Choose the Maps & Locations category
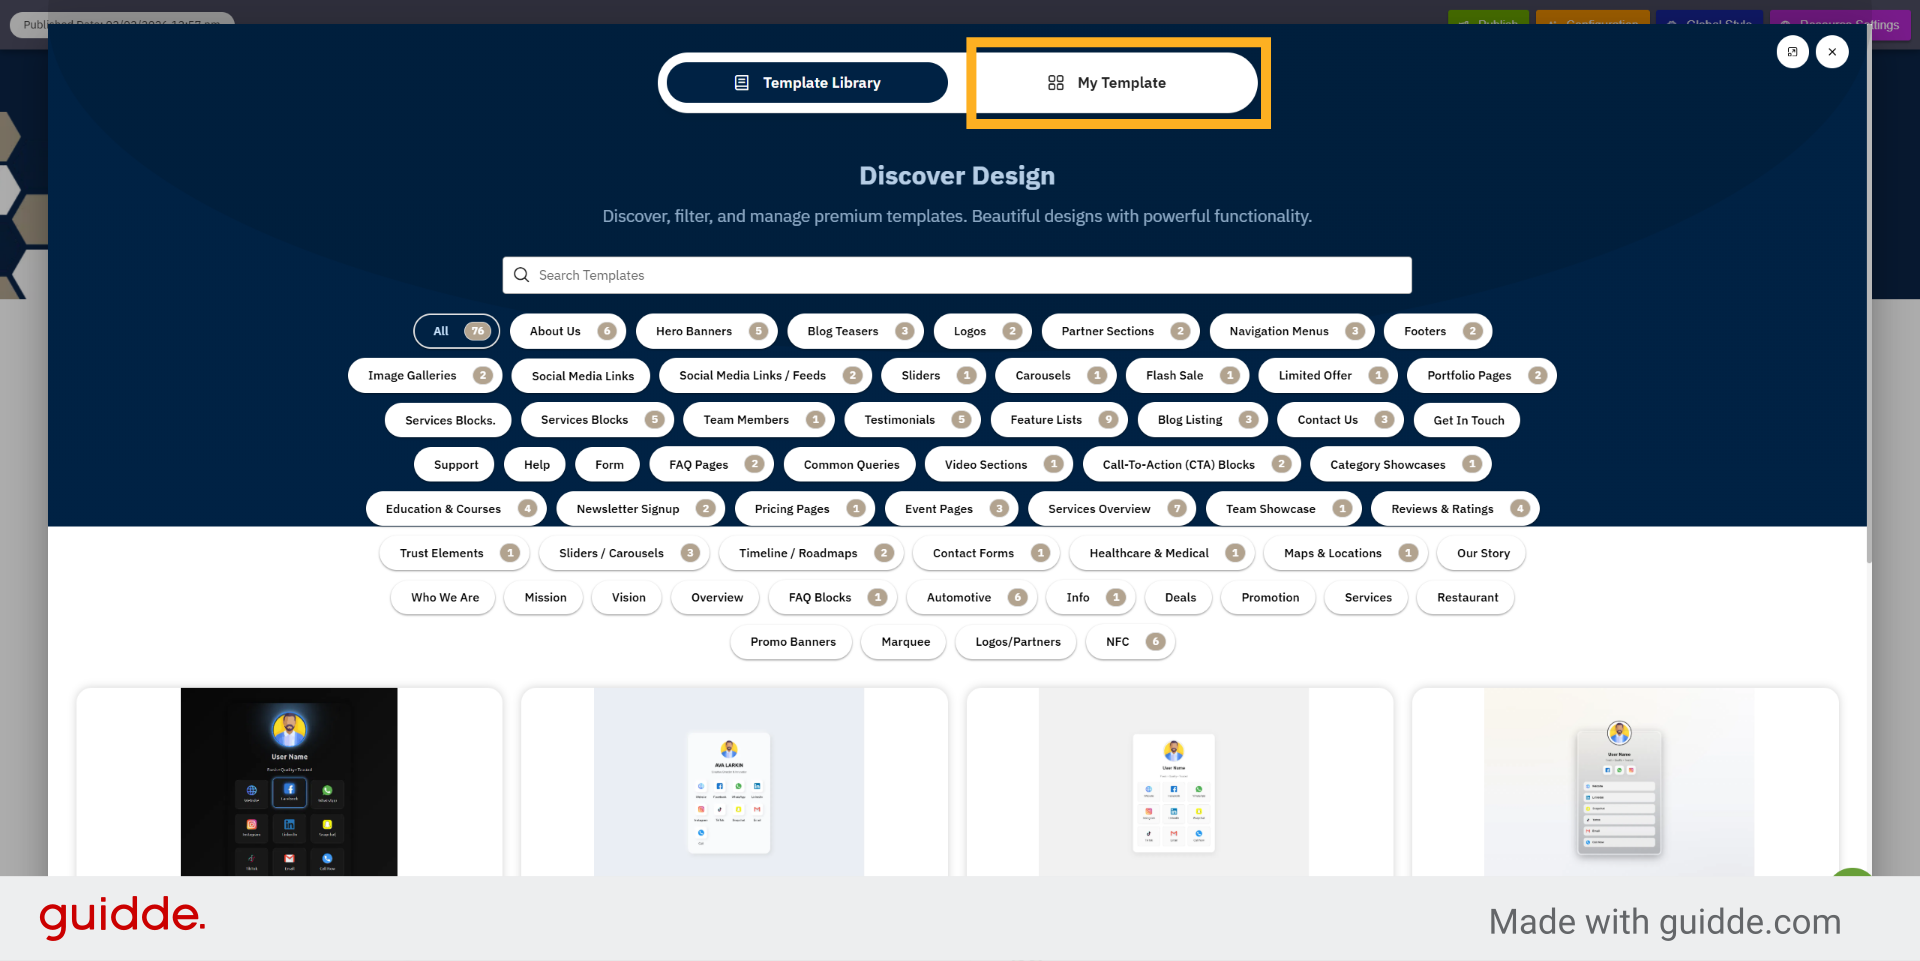Screen dimensions: 1920x961 pyautogui.click(x=1345, y=553)
